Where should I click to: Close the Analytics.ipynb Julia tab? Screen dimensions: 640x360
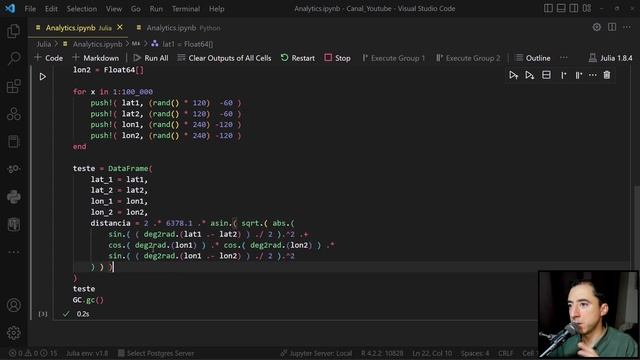coord(120,27)
